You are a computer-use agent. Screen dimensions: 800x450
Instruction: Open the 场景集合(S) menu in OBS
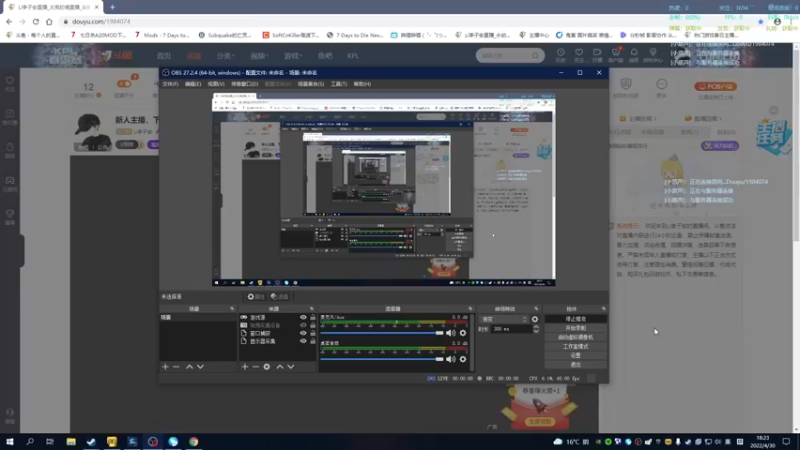[311, 84]
